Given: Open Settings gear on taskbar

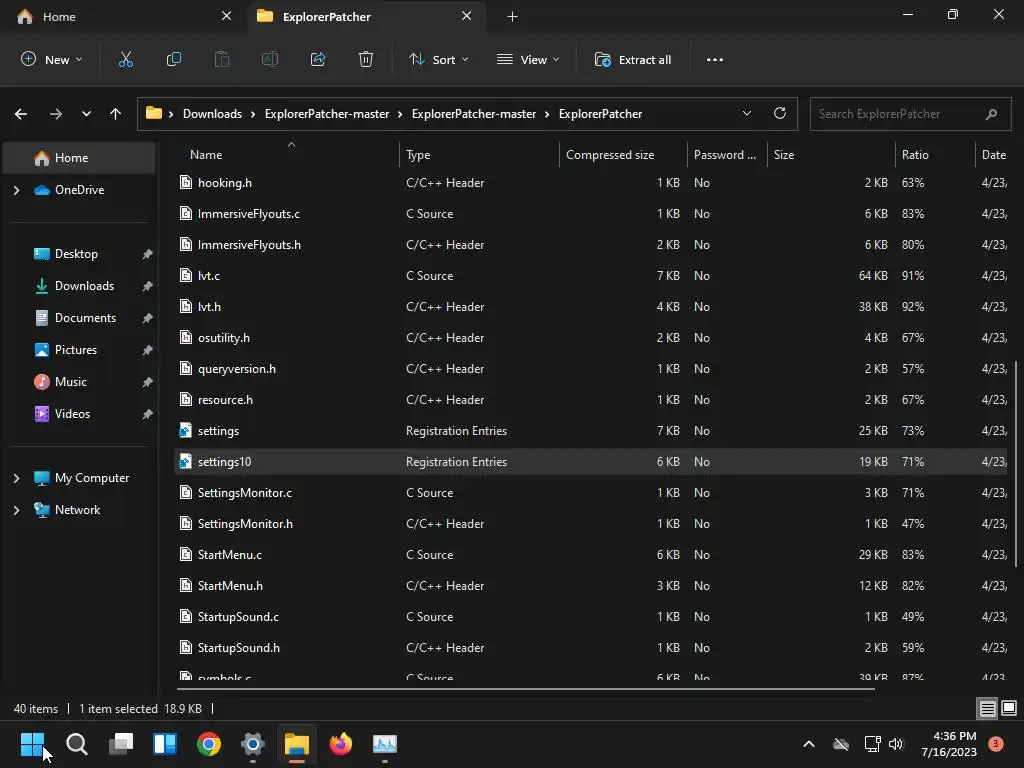Looking at the screenshot, I should point(253,744).
